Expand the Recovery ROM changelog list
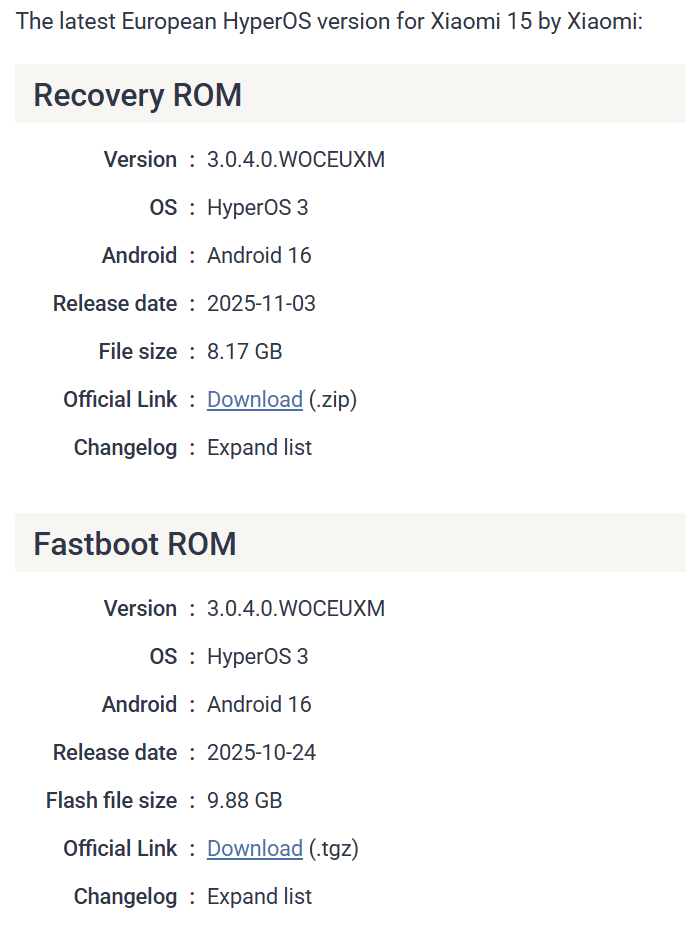This screenshot has height=930, width=686. (259, 448)
